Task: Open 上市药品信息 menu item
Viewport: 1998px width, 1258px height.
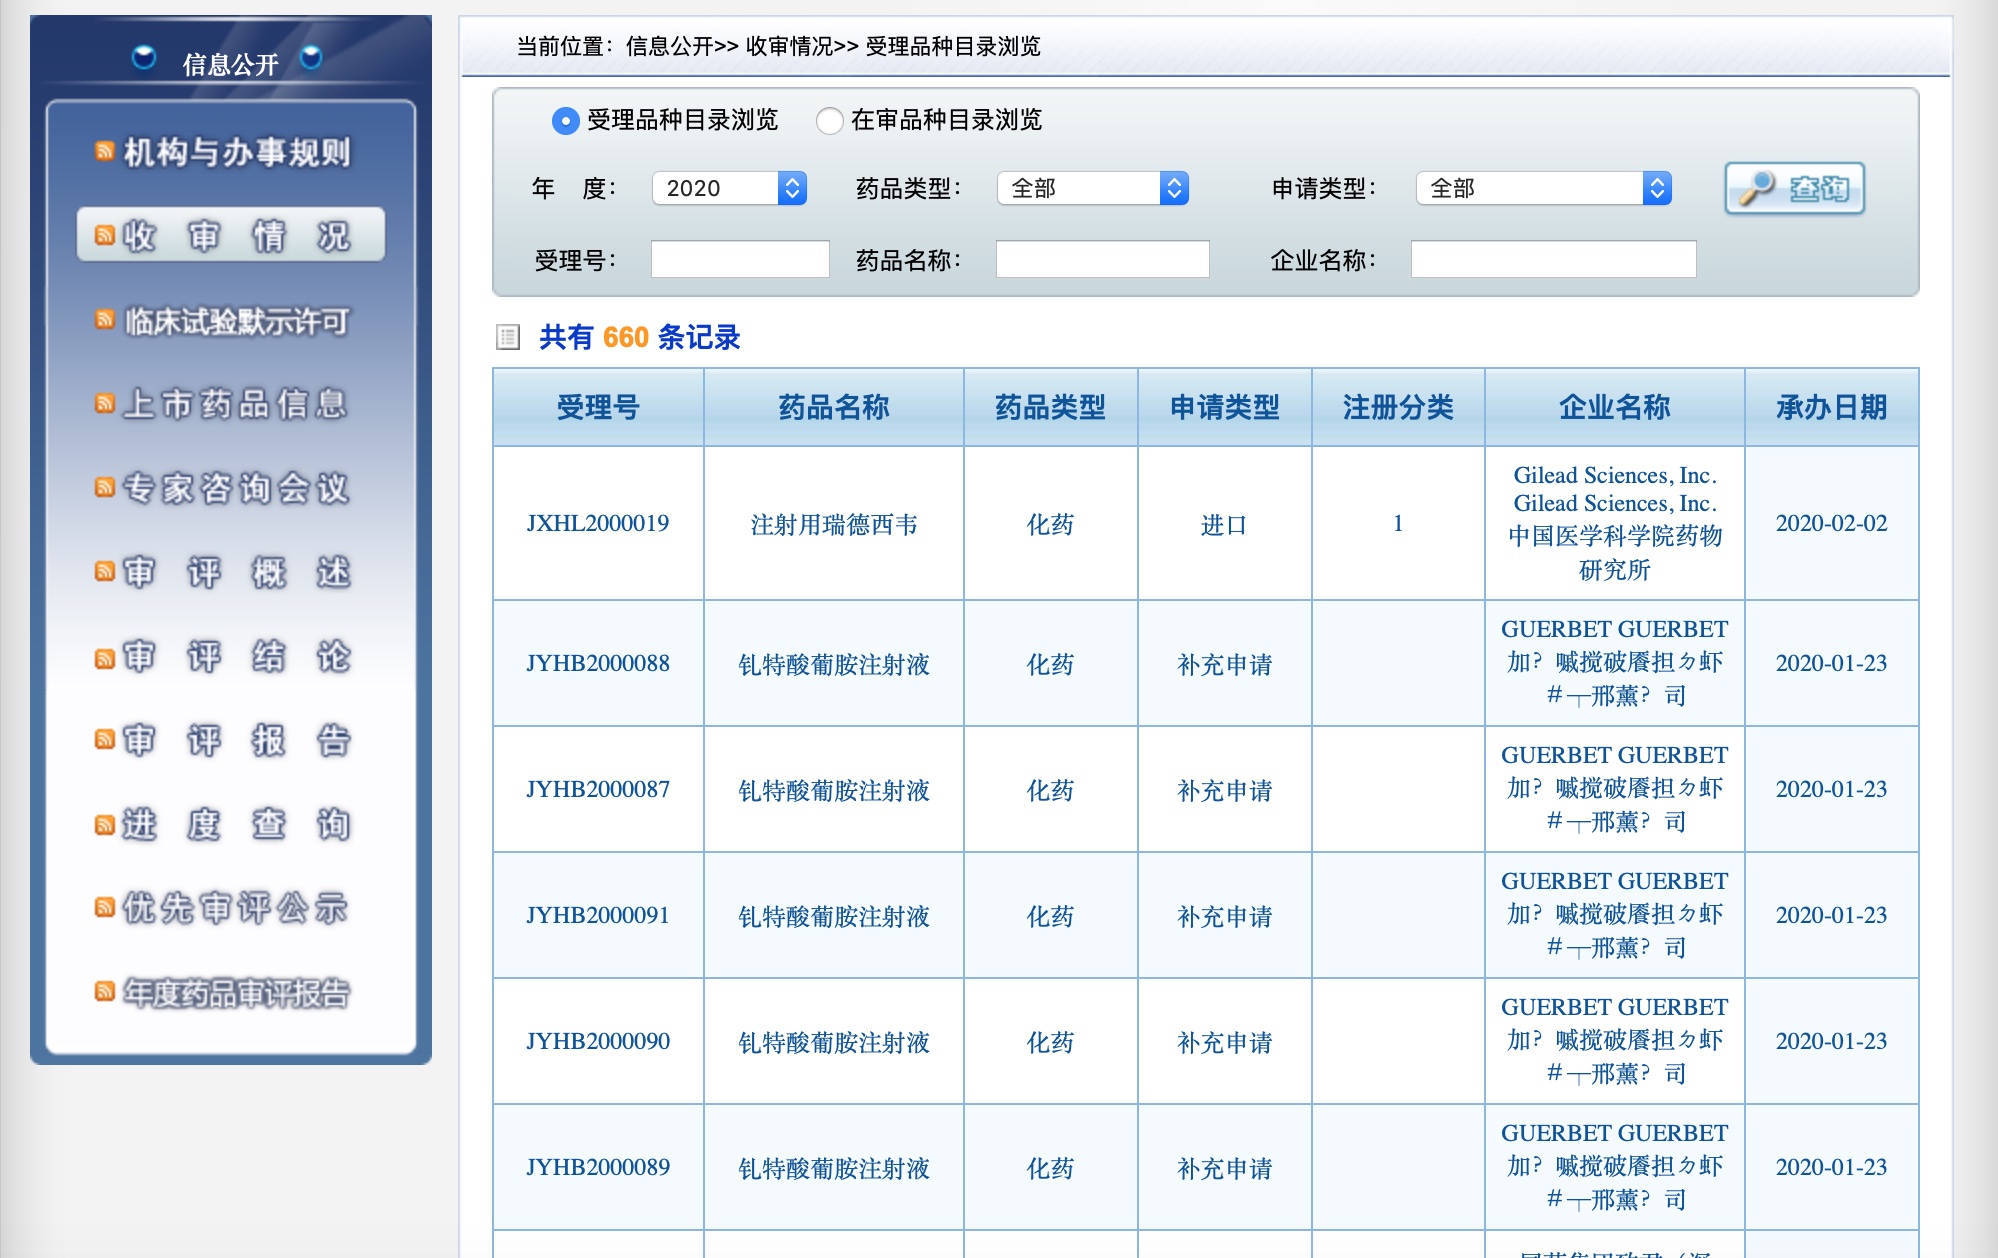Action: [x=235, y=404]
